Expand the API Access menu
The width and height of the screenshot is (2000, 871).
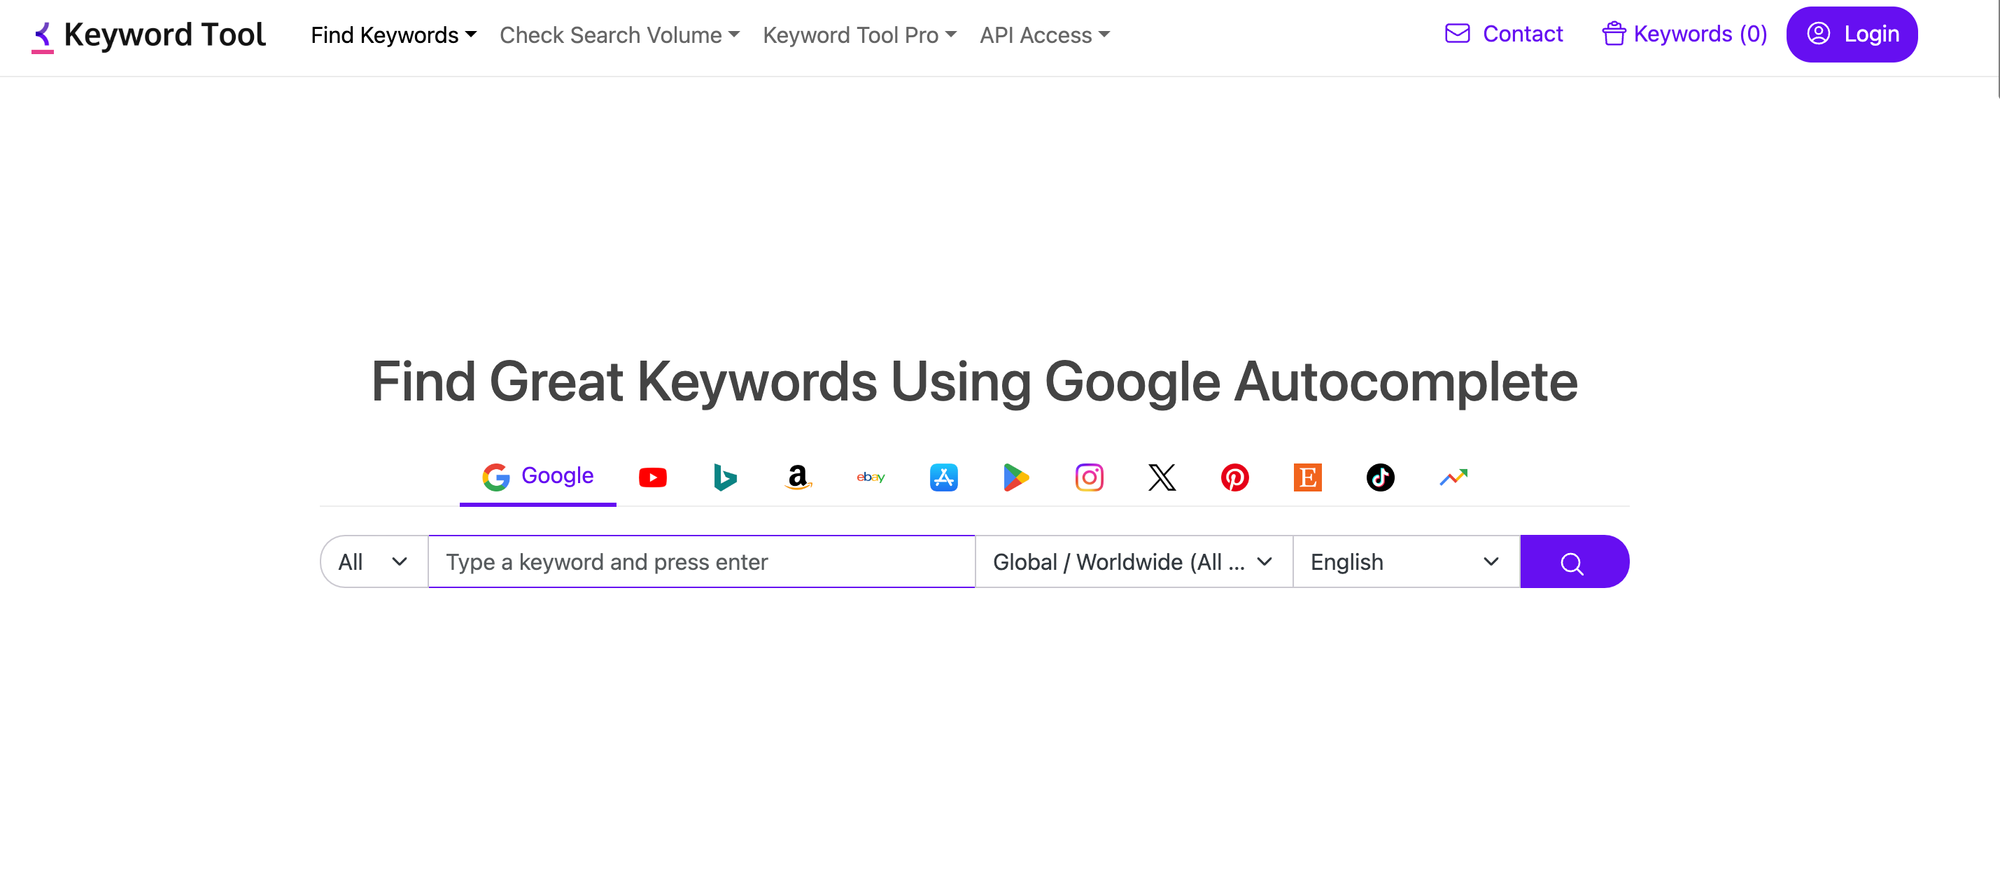1044,35
